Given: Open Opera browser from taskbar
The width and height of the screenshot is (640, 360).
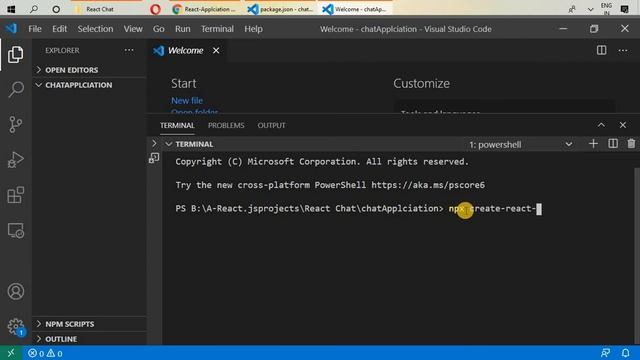Looking at the screenshot, I should click(155, 9).
